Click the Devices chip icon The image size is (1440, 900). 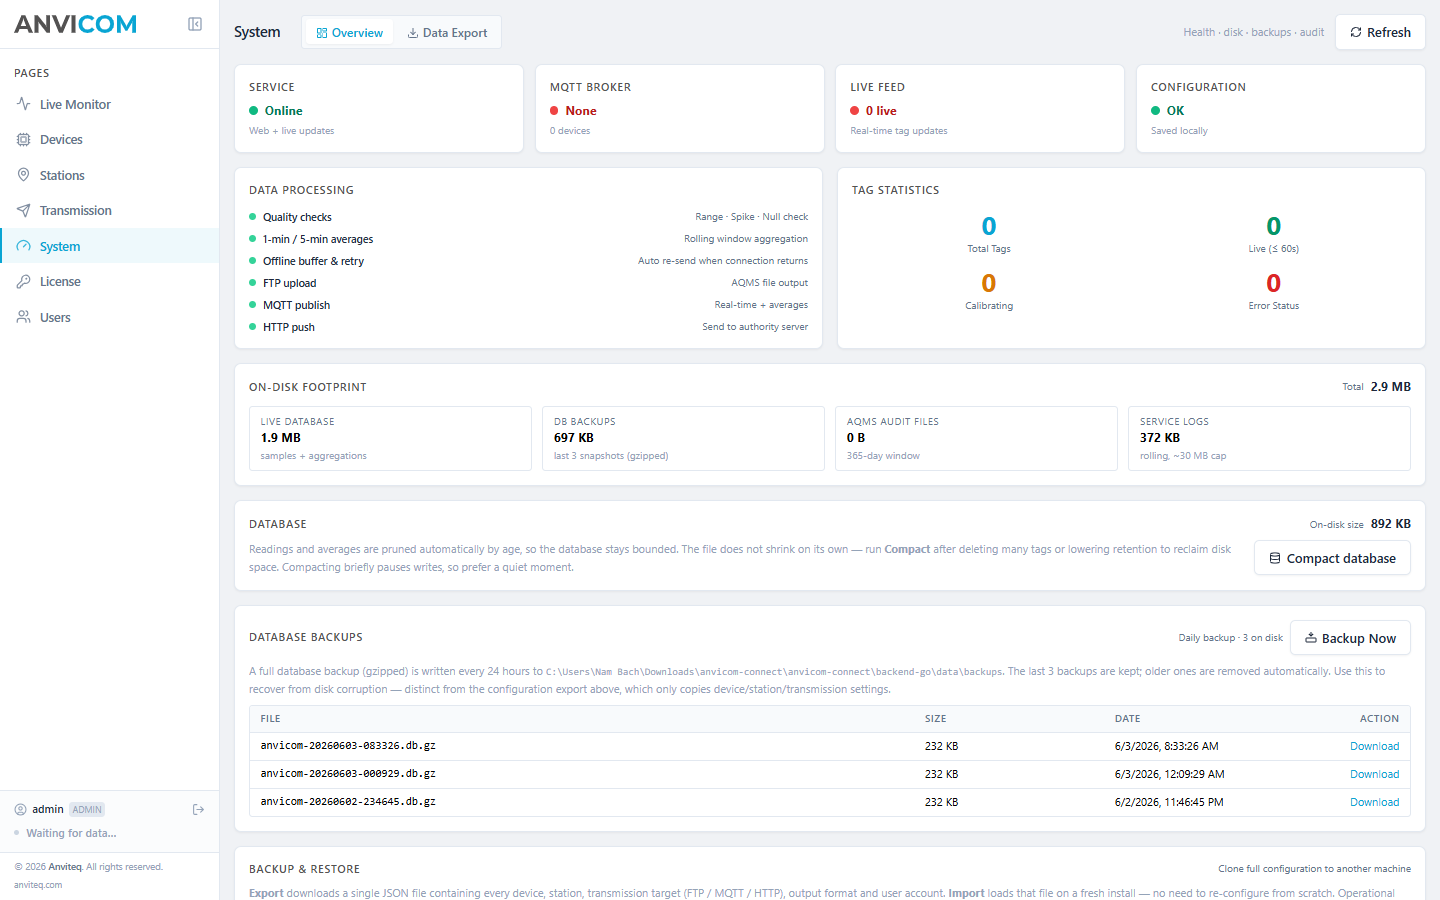(x=23, y=140)
